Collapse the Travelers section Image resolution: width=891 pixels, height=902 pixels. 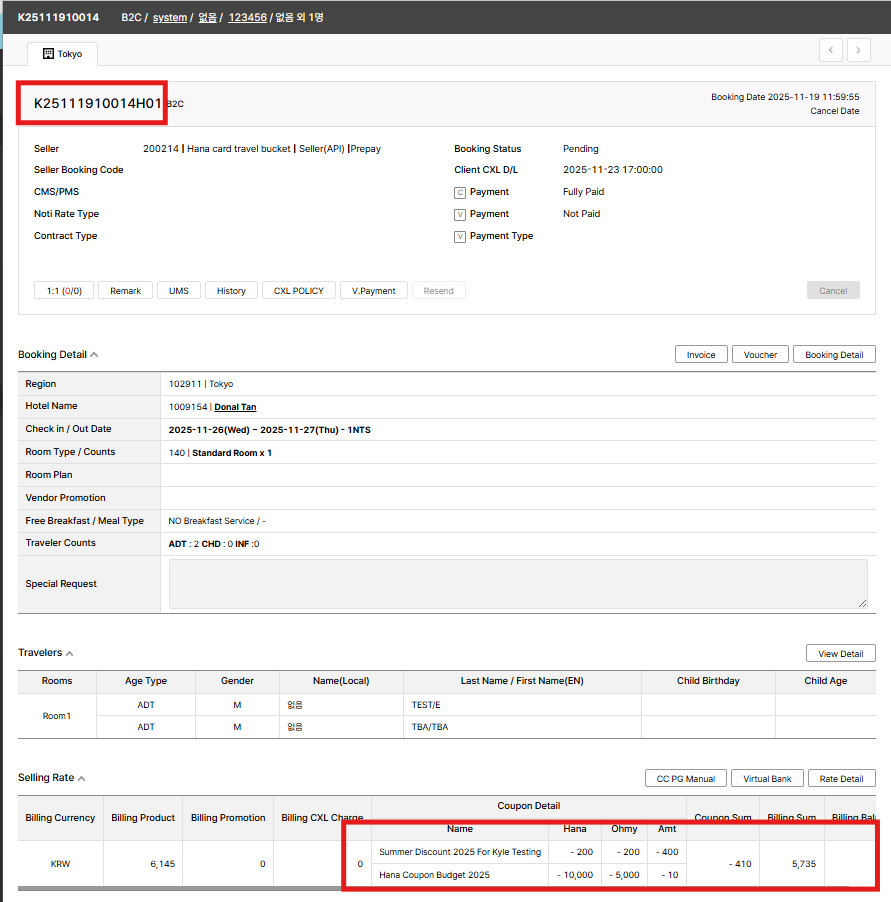click(70, 653)
